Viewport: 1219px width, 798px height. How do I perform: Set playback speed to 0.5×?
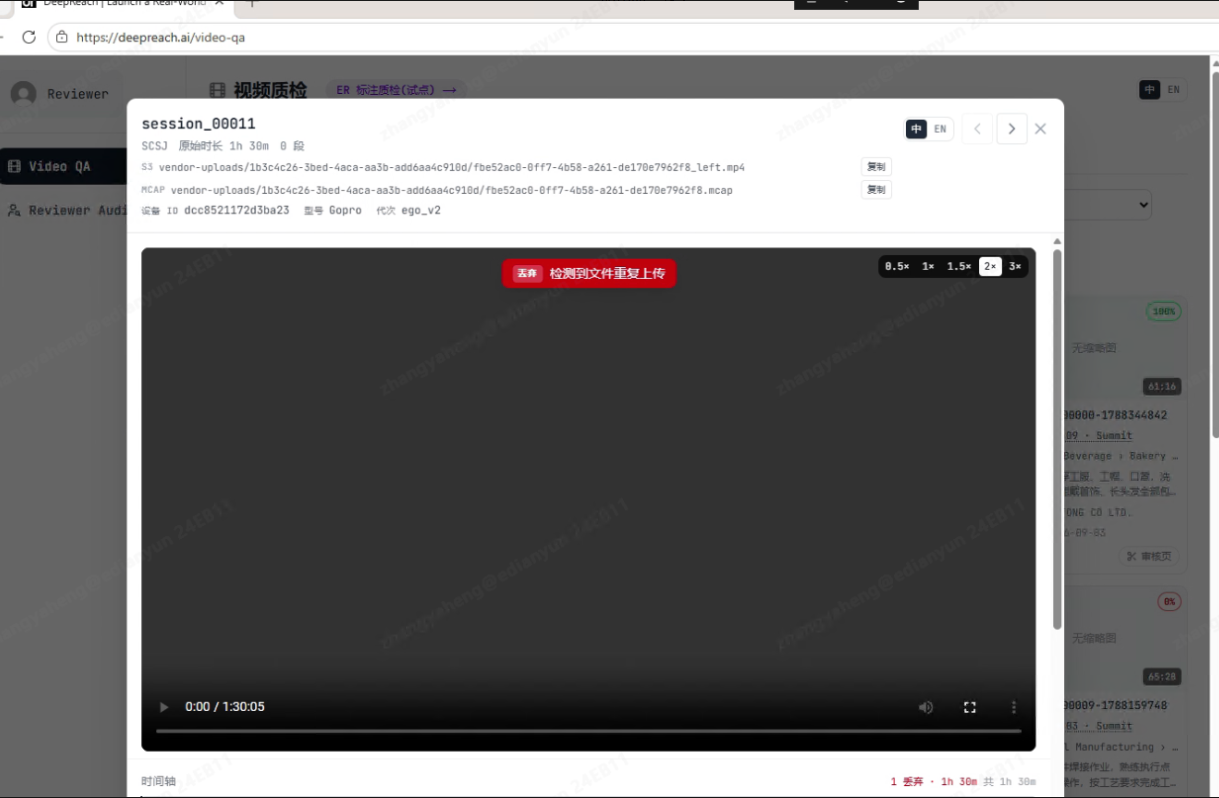pos(897,266)
